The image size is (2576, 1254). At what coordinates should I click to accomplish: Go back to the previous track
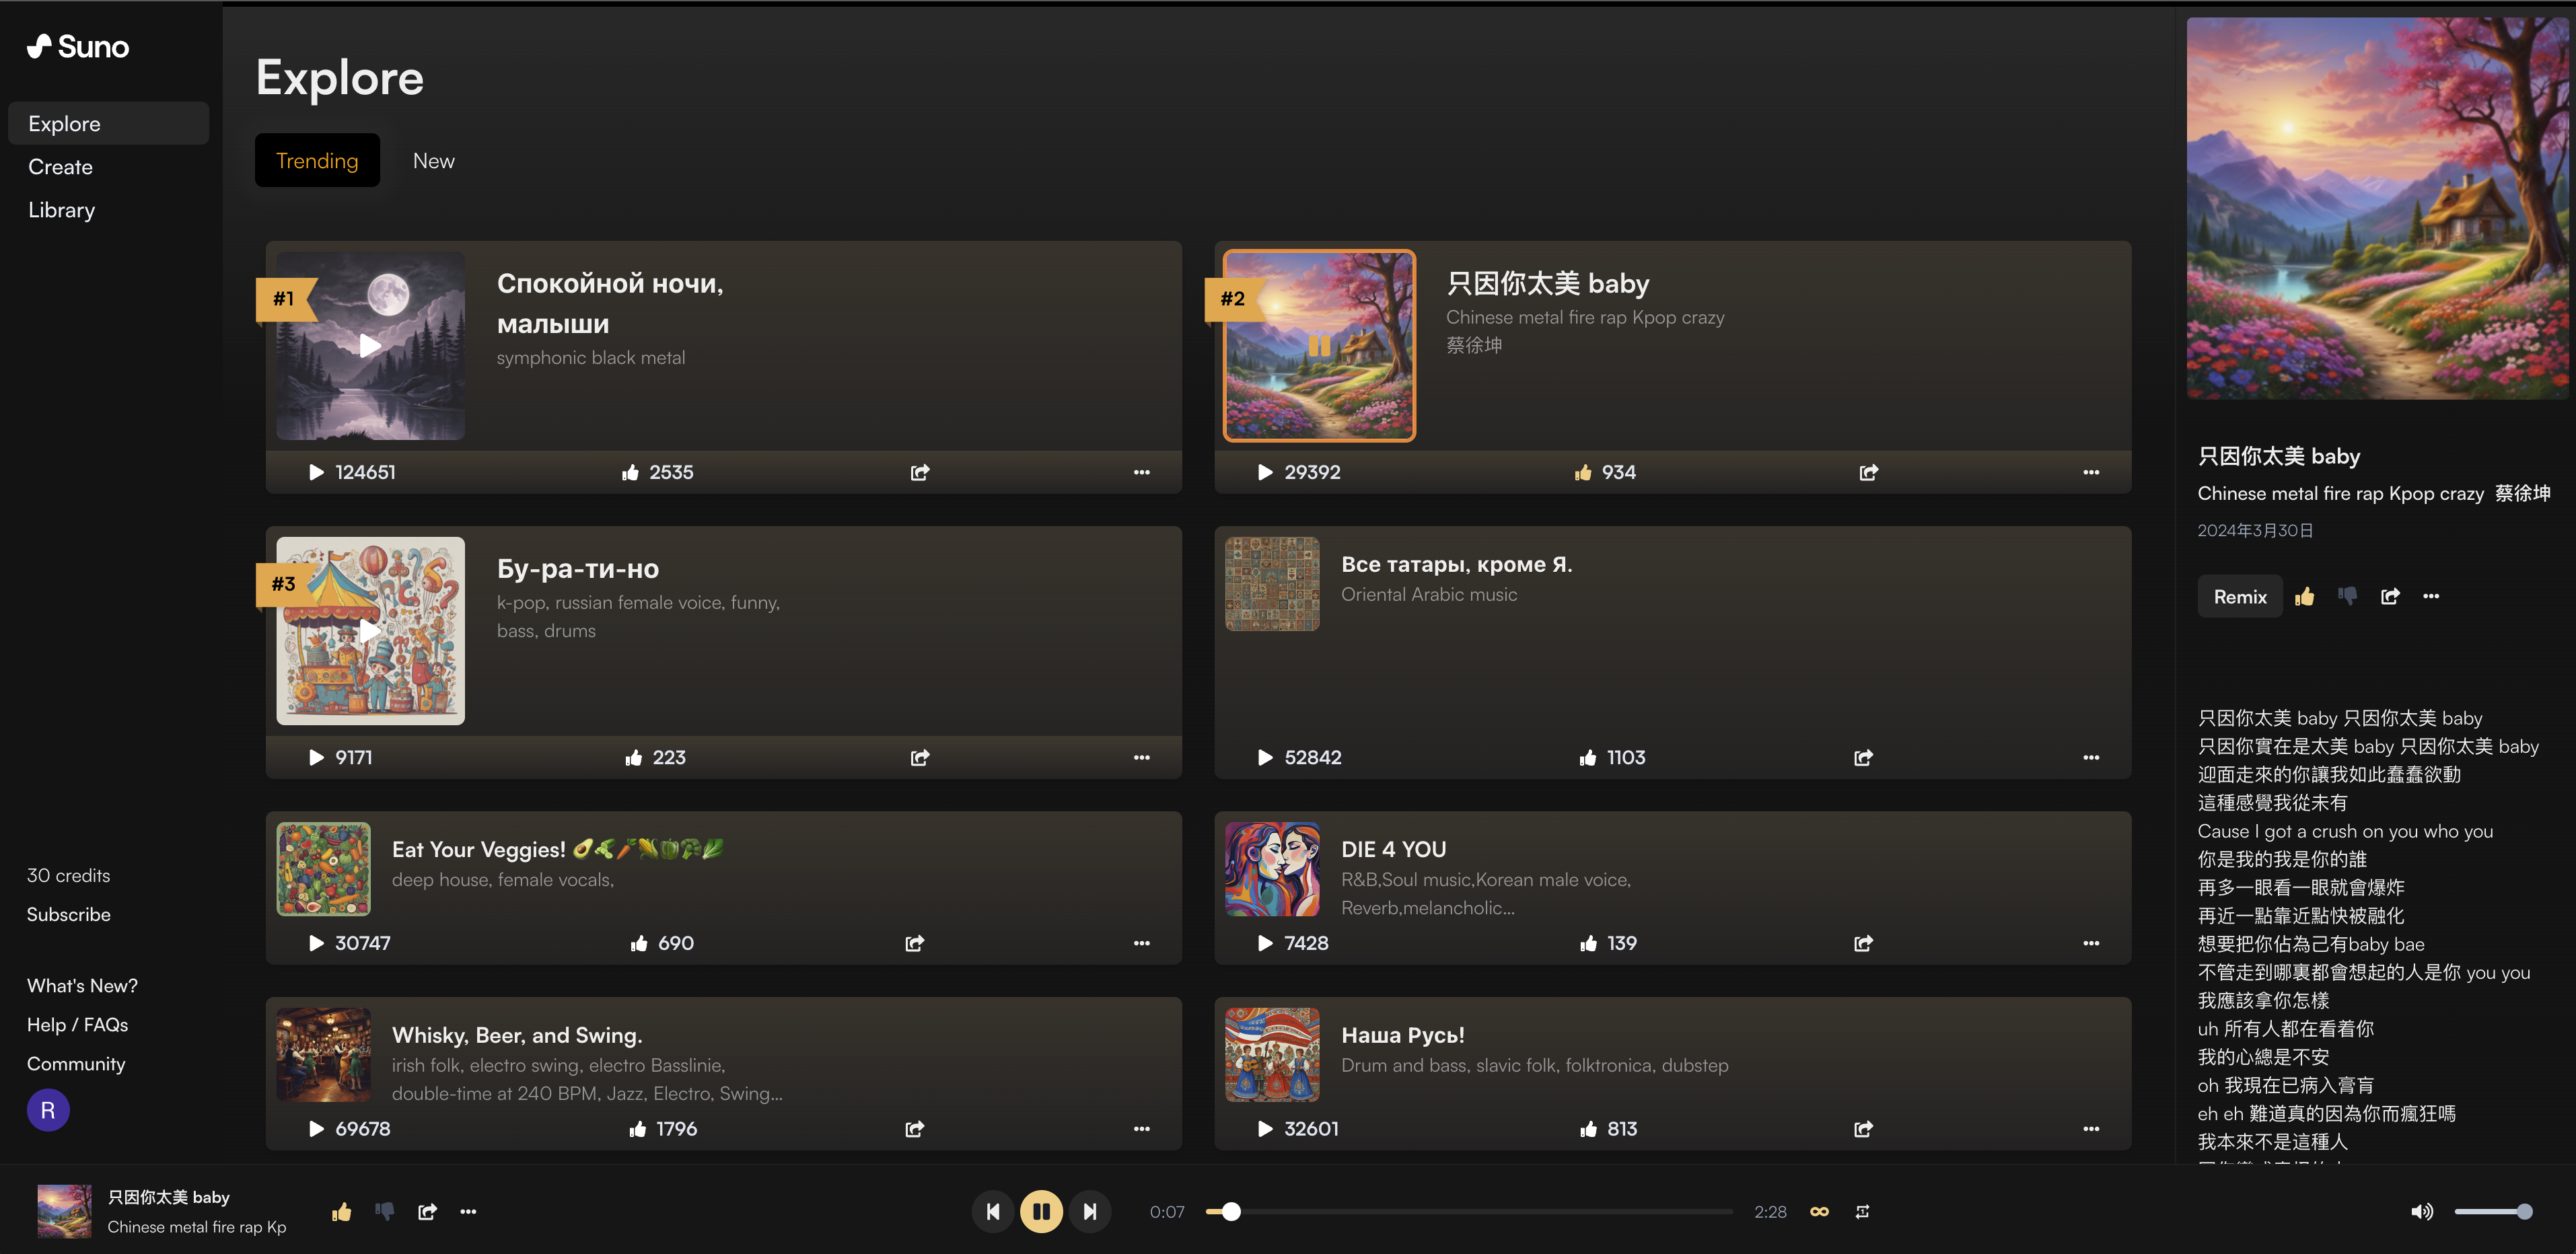993,1211
